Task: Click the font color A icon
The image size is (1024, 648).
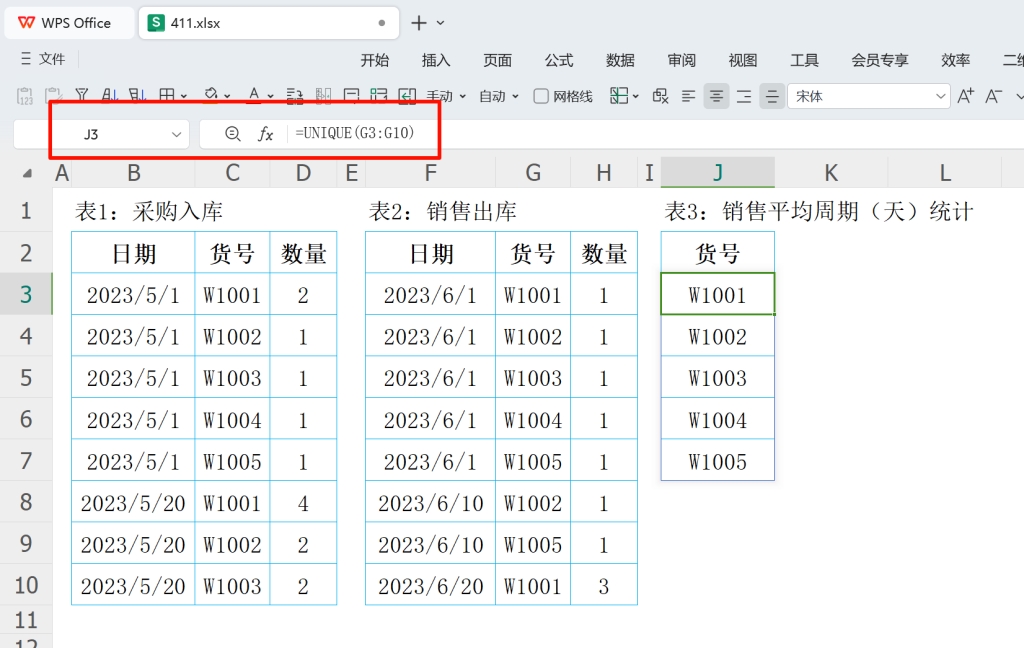Action: point(254,96)
